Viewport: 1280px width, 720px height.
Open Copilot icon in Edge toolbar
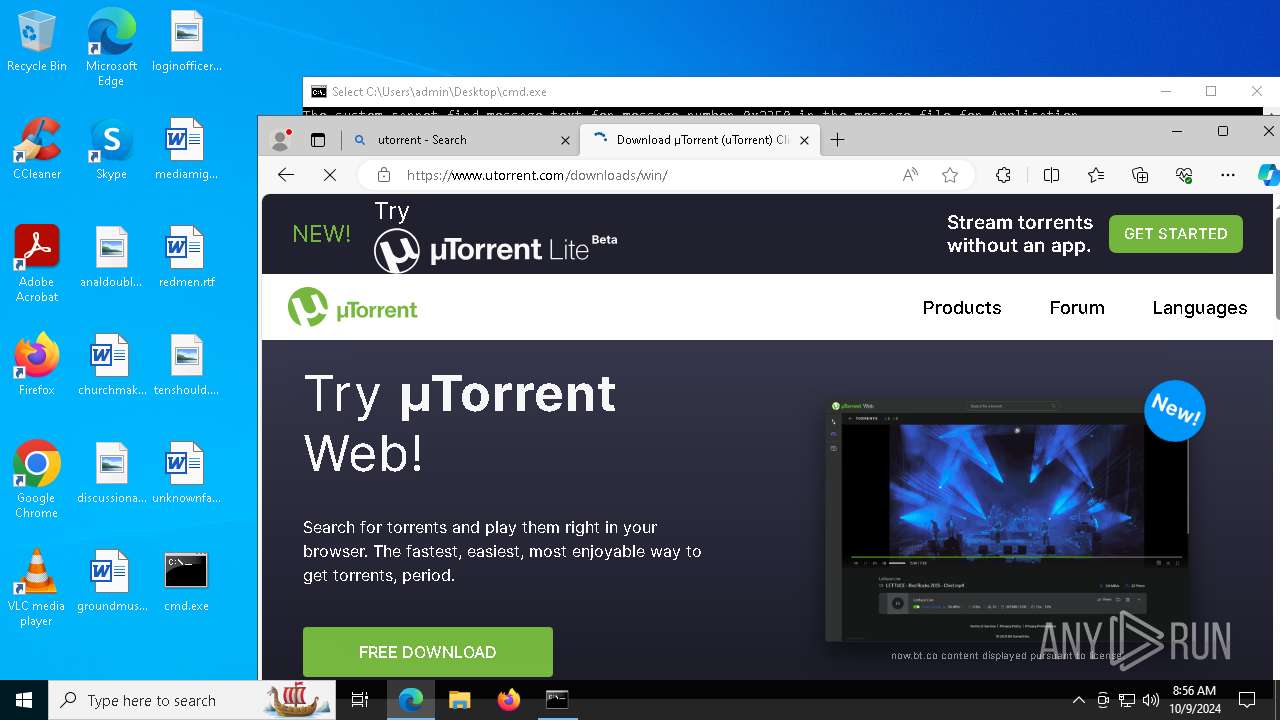[1267, 175]
